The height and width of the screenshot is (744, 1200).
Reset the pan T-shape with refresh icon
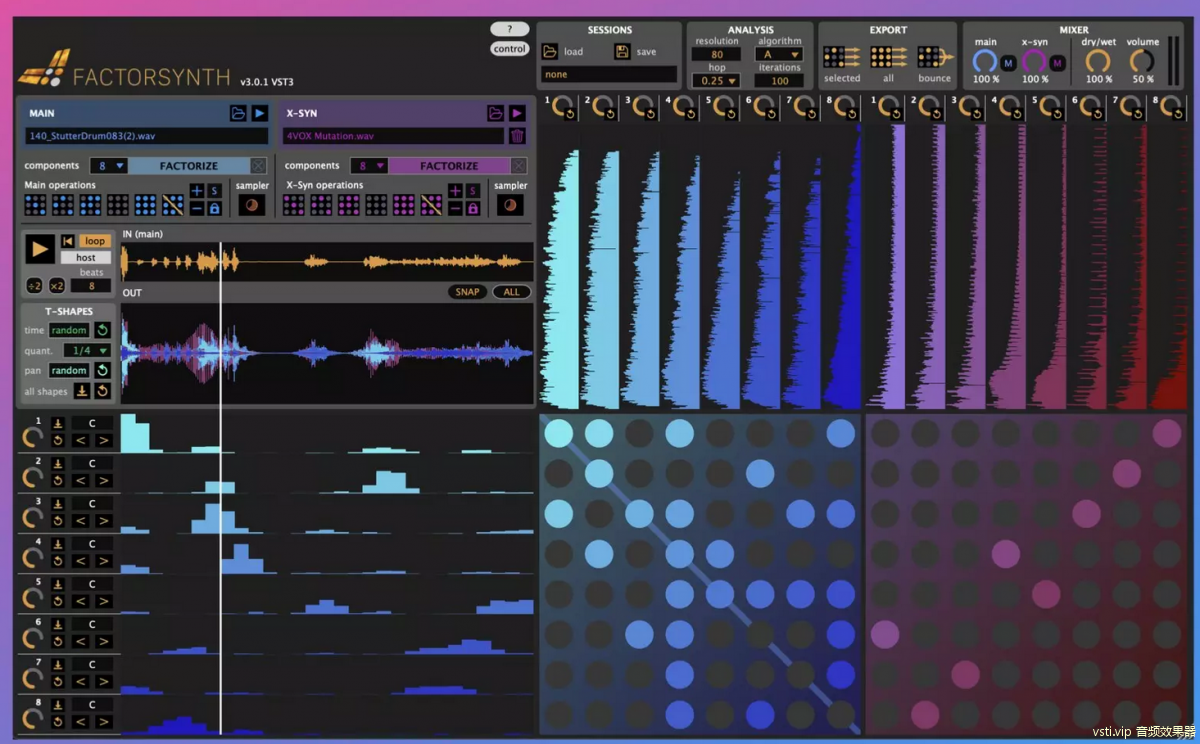[102, 370]
